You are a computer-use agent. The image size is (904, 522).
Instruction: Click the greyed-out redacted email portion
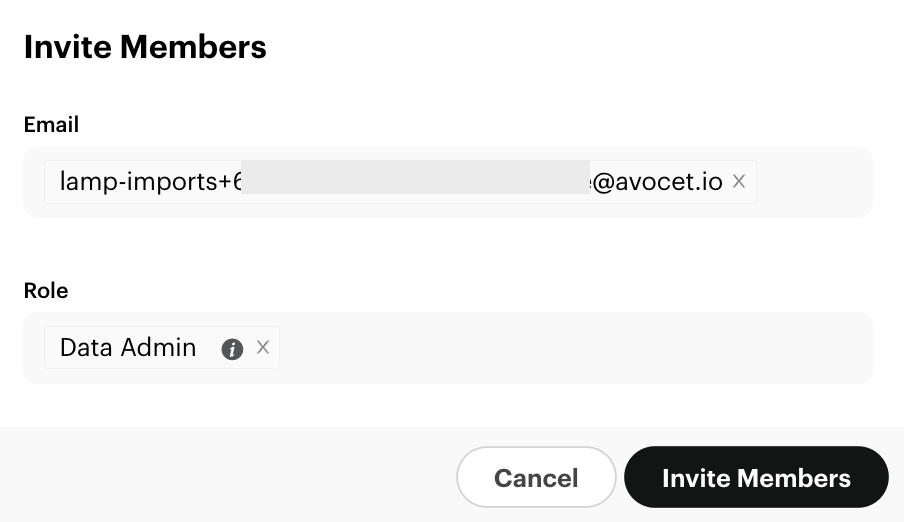[x=415, y=177]
